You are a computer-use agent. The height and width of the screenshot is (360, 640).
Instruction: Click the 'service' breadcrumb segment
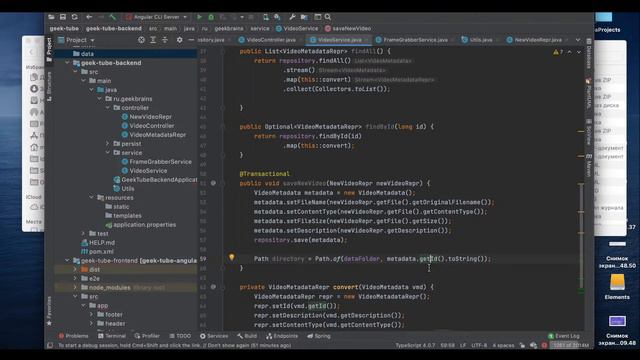260,29
